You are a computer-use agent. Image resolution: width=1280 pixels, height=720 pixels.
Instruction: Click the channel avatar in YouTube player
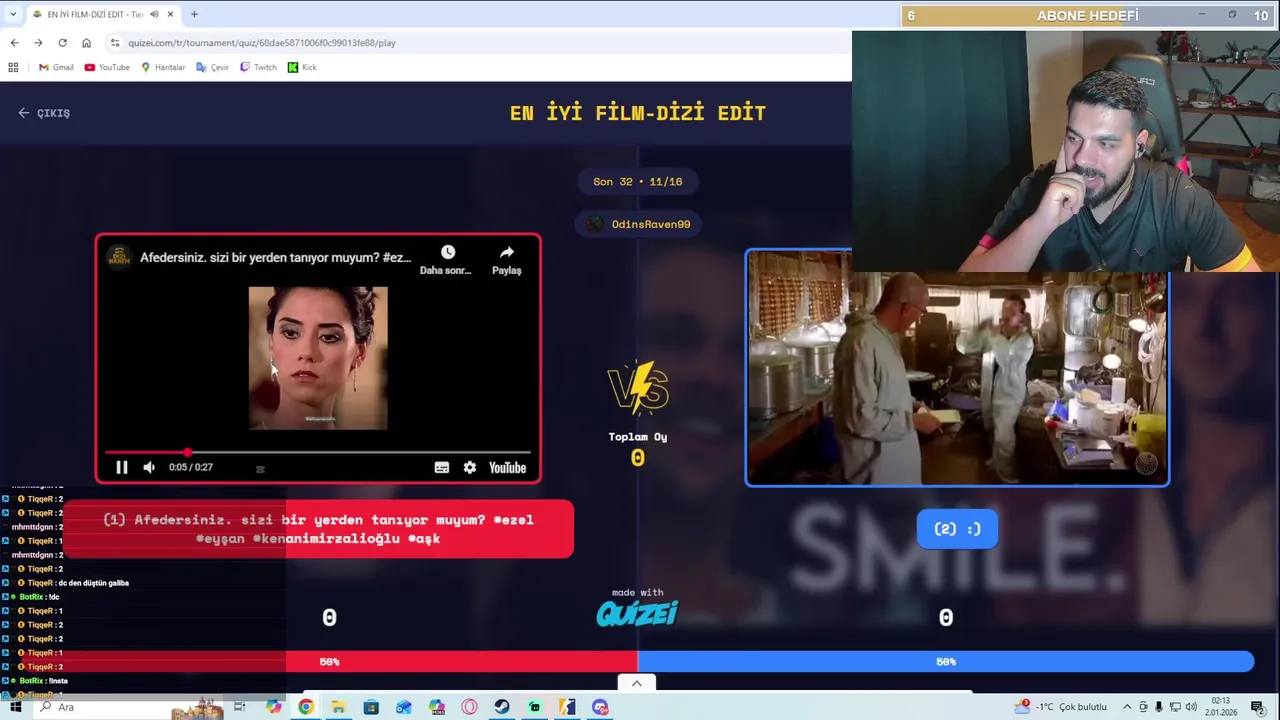click(x=119, y=257)
